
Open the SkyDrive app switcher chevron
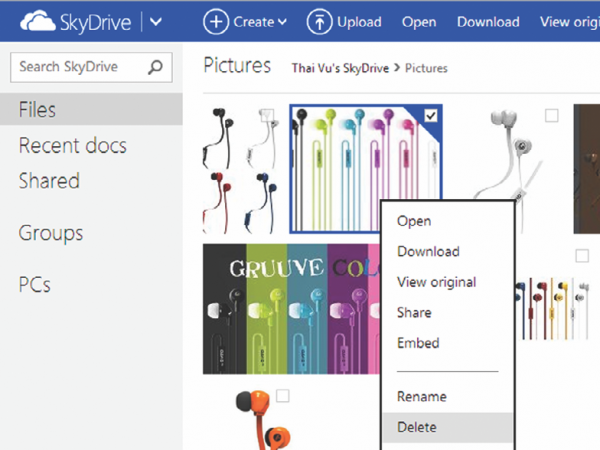[156, 22]
